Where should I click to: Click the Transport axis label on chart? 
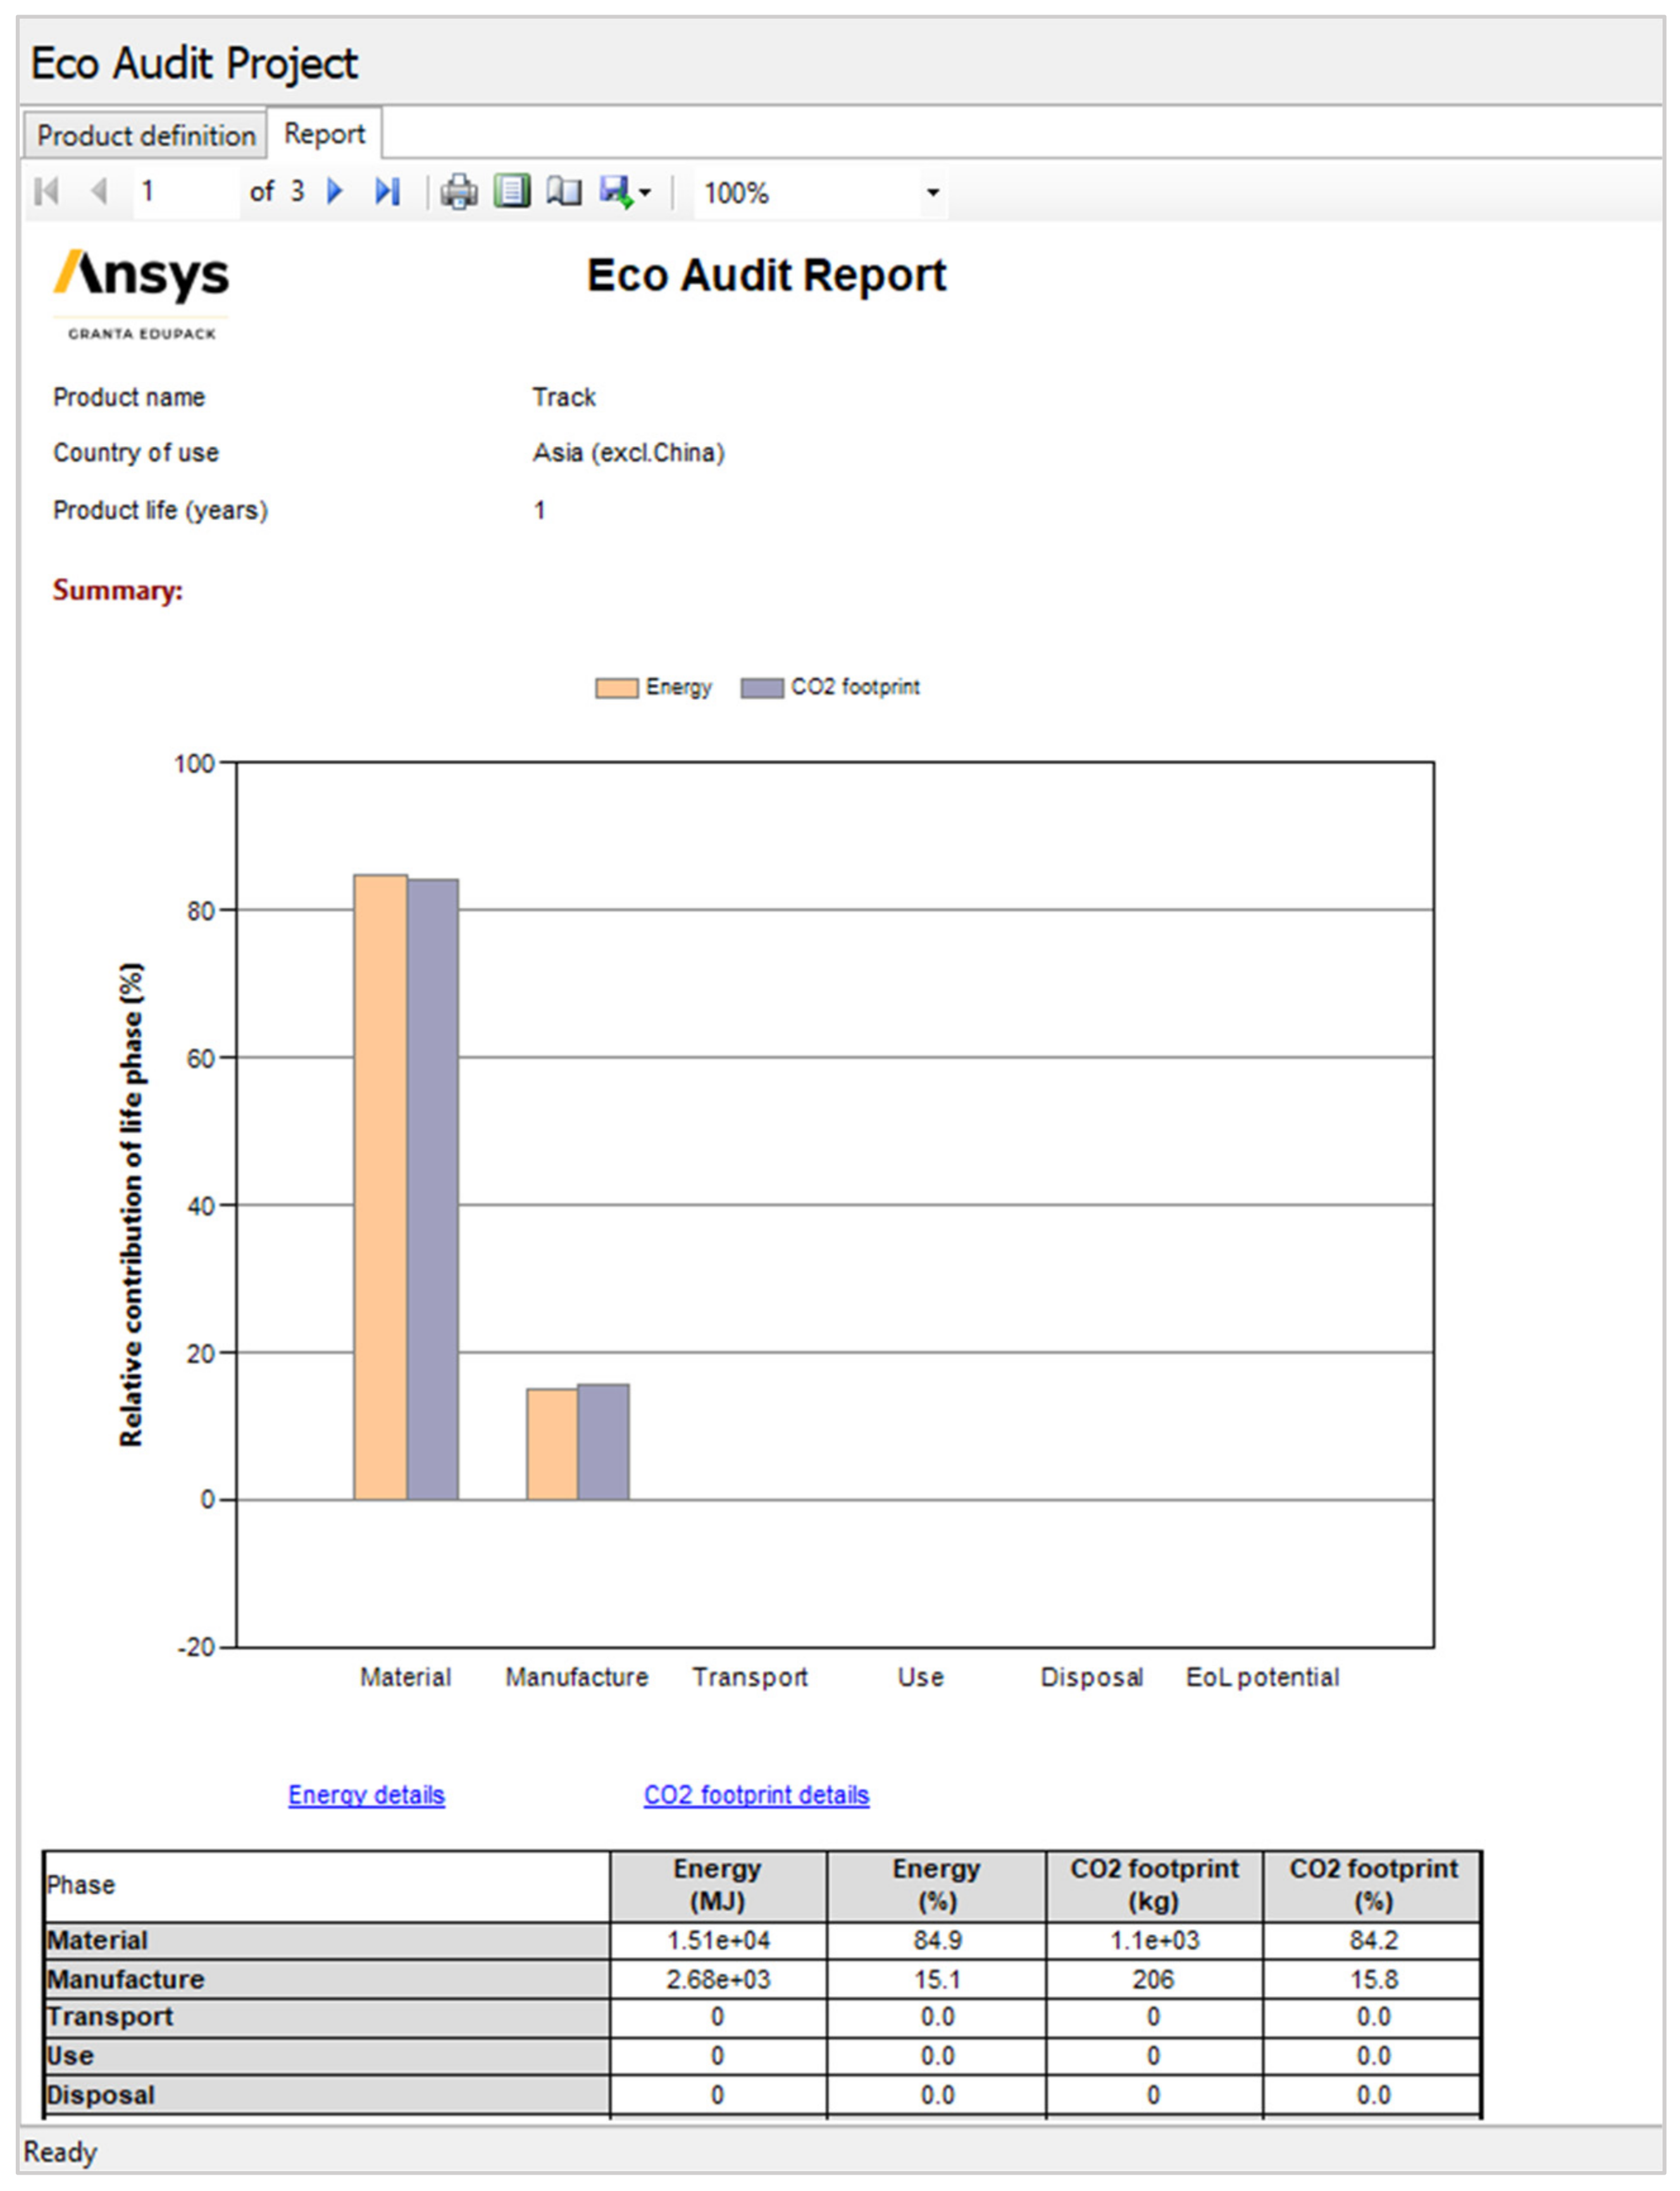click(x=750, y=1677)
